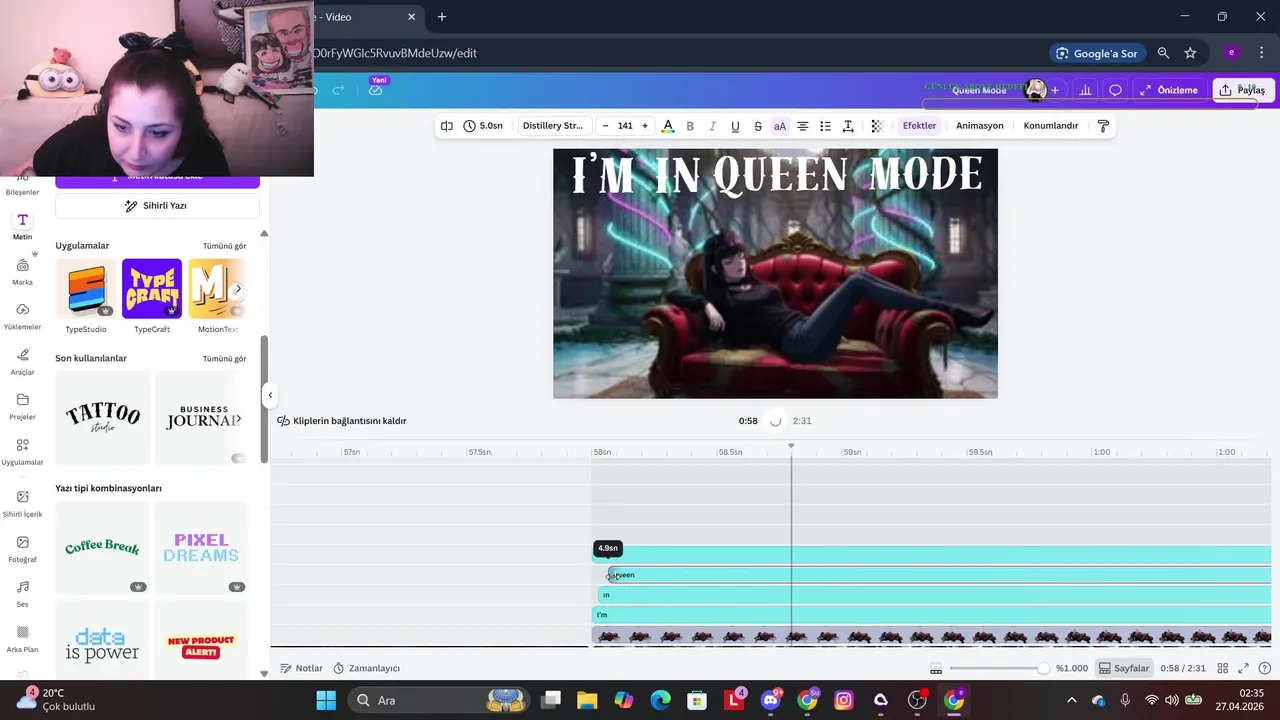The width and height of the screenshot is (1280, 720).
Task: Open the Efektler tab
Action: click(x=919, y=126)
